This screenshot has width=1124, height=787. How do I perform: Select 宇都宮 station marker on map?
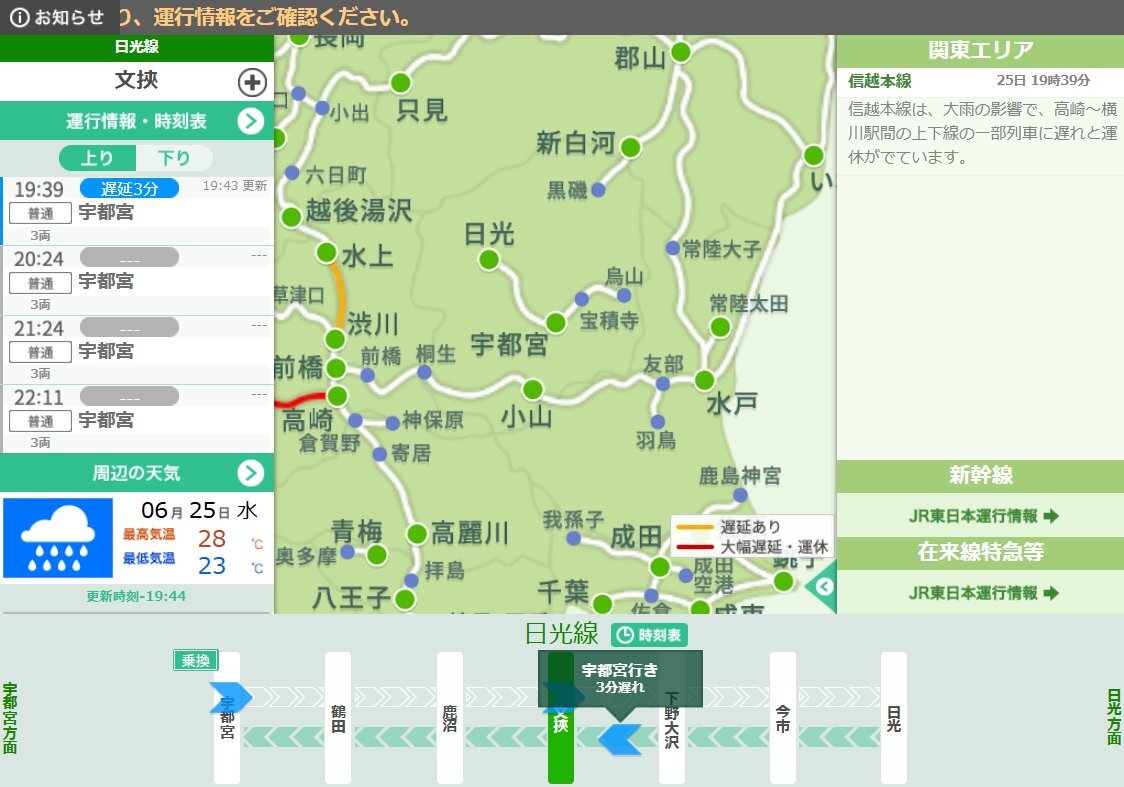(556, 323)
